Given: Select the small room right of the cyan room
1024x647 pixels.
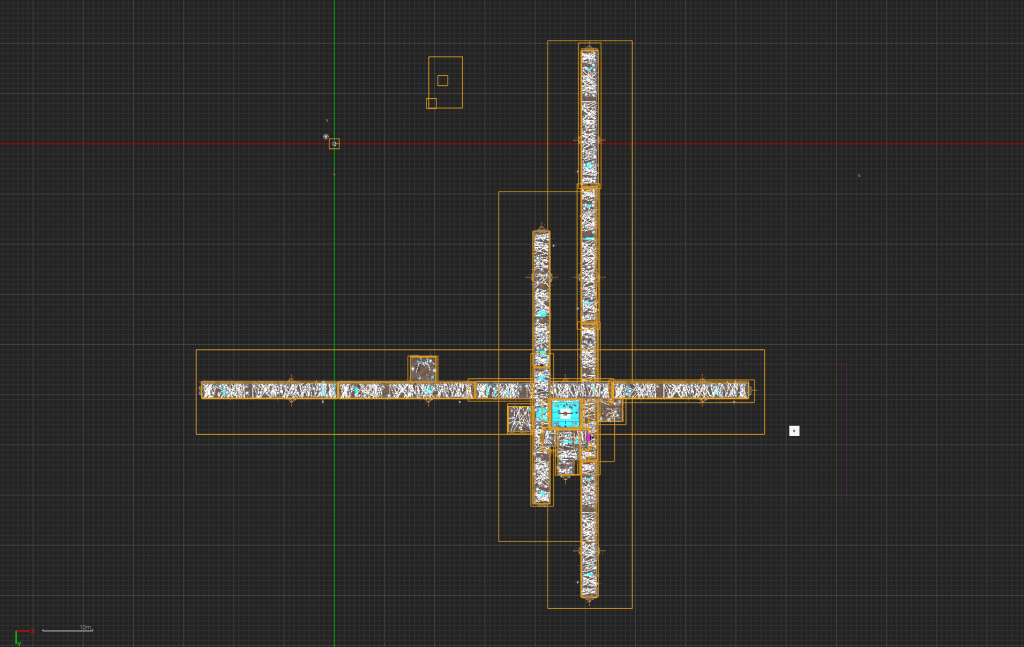Looking at the screenshot, I should (610, 411).
